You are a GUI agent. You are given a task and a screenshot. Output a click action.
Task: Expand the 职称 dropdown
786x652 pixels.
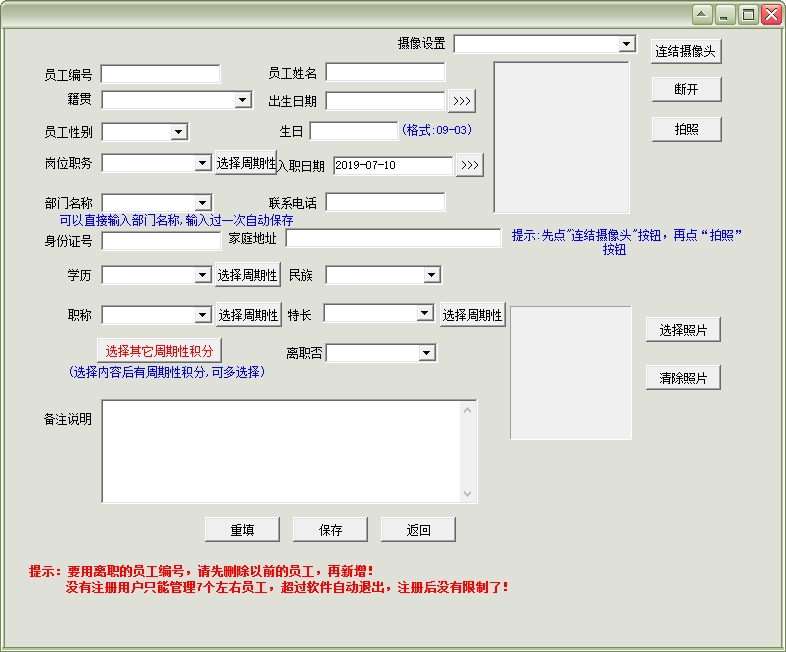pyautogui.click(x=202, y=315)
